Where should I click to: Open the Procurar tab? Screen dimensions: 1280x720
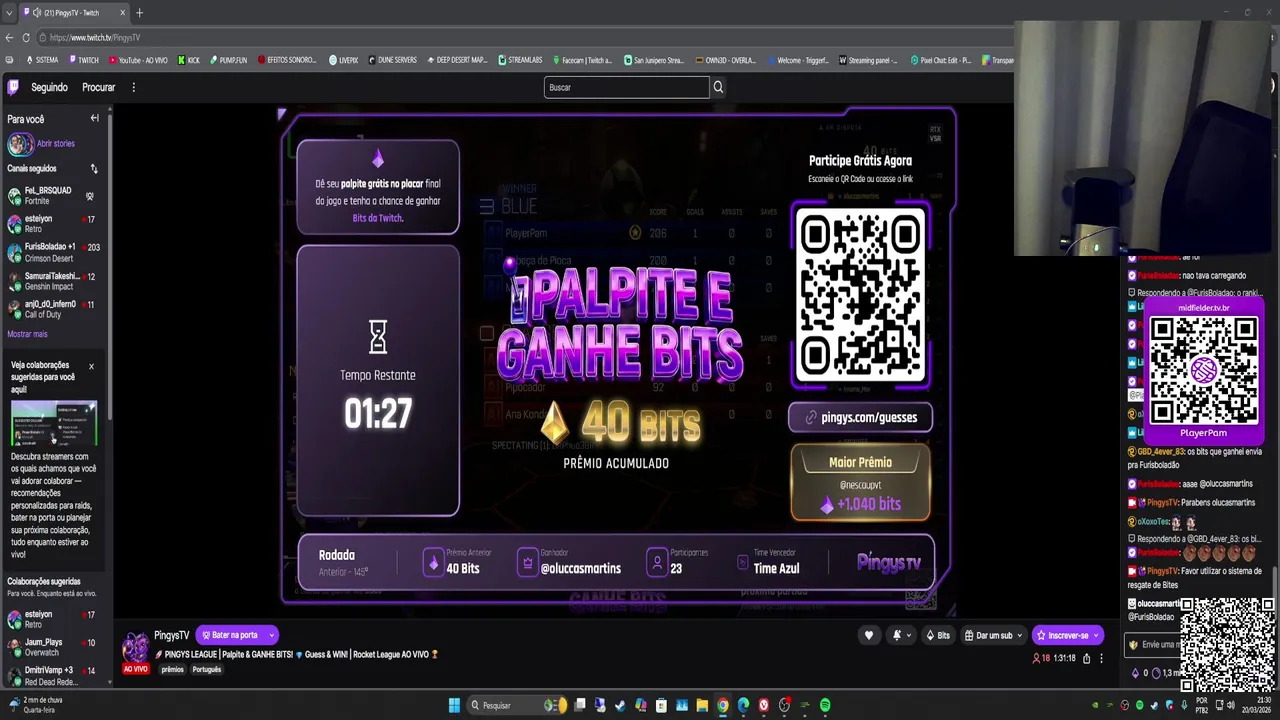pyautogui.click(x=98, y=87)
